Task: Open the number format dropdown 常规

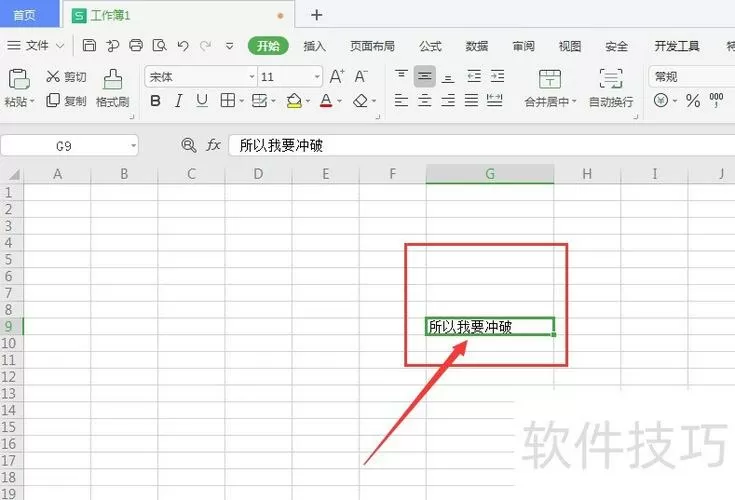Action: tap(692, 76)
